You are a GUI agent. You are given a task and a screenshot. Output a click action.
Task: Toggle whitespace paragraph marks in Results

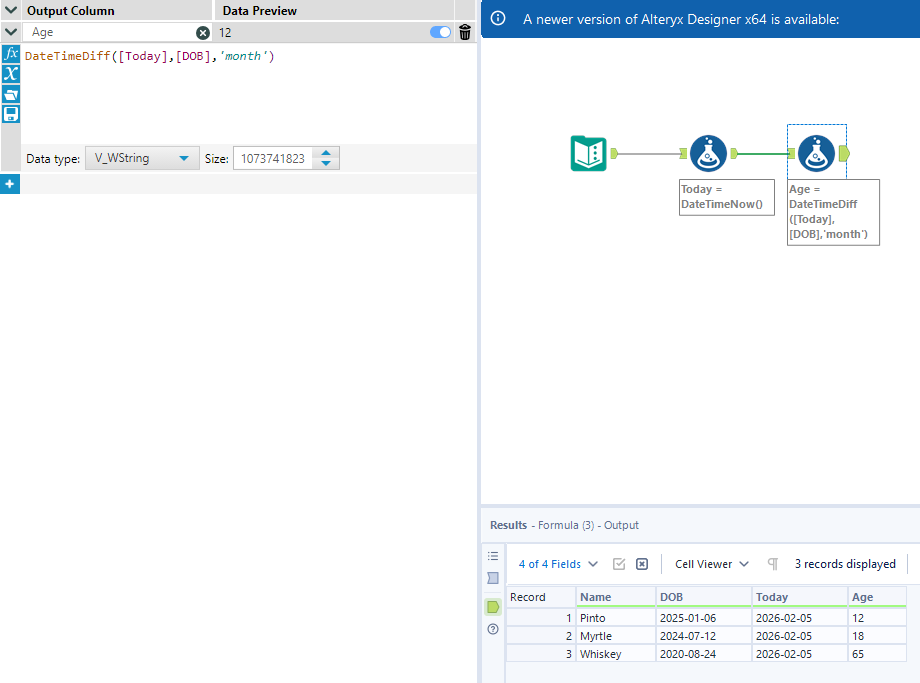[773, 564]
